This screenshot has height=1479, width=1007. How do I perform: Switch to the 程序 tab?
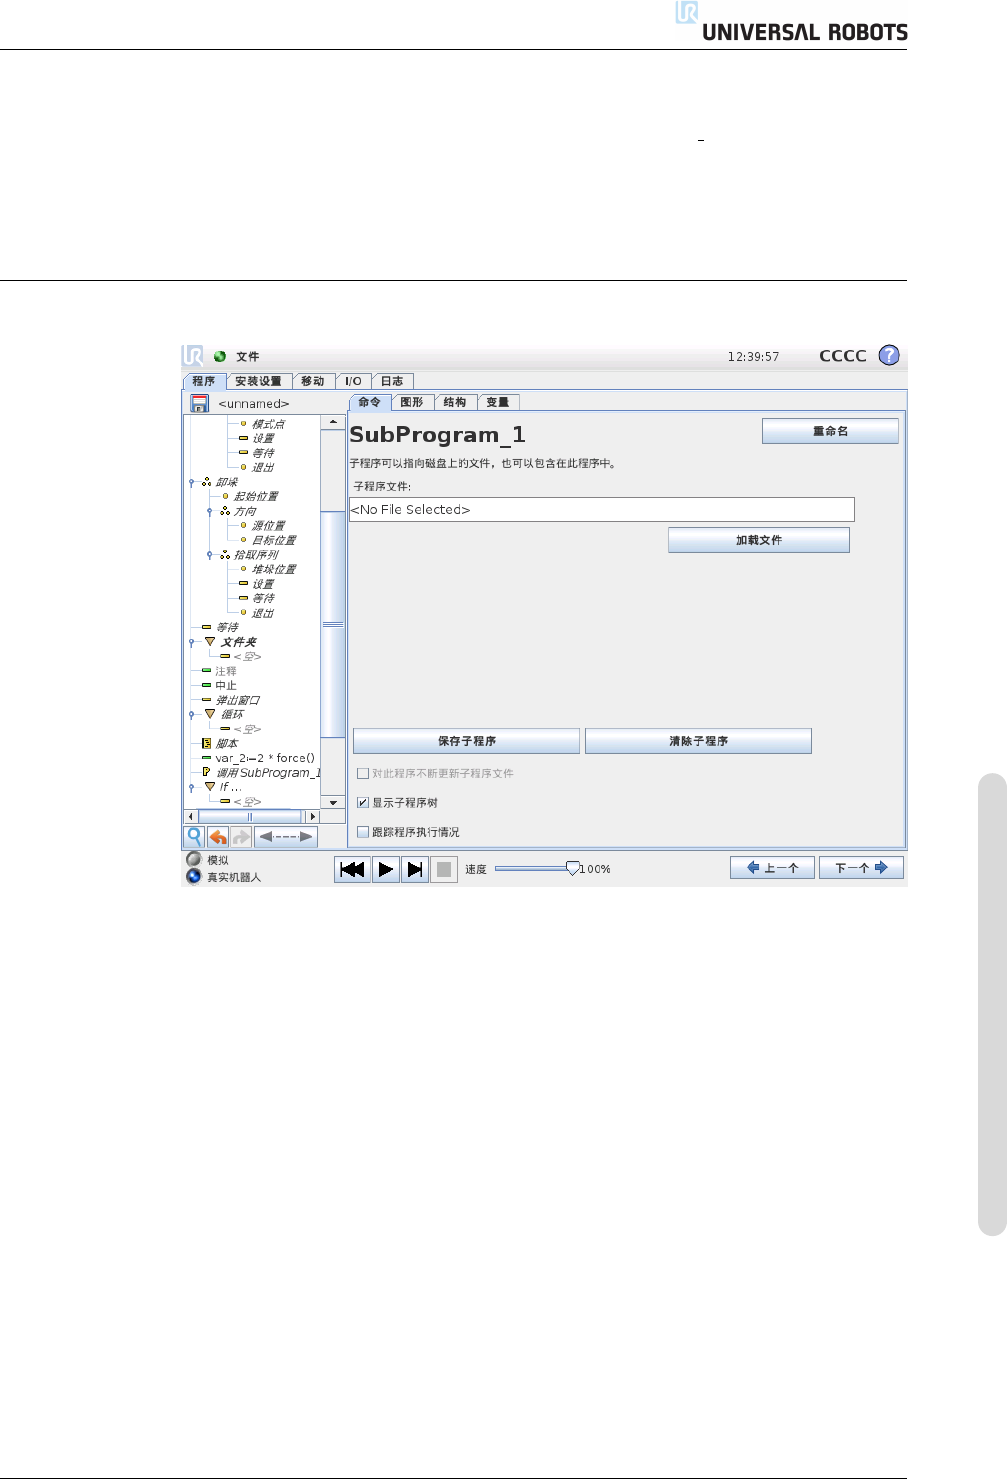coord(204,381)
